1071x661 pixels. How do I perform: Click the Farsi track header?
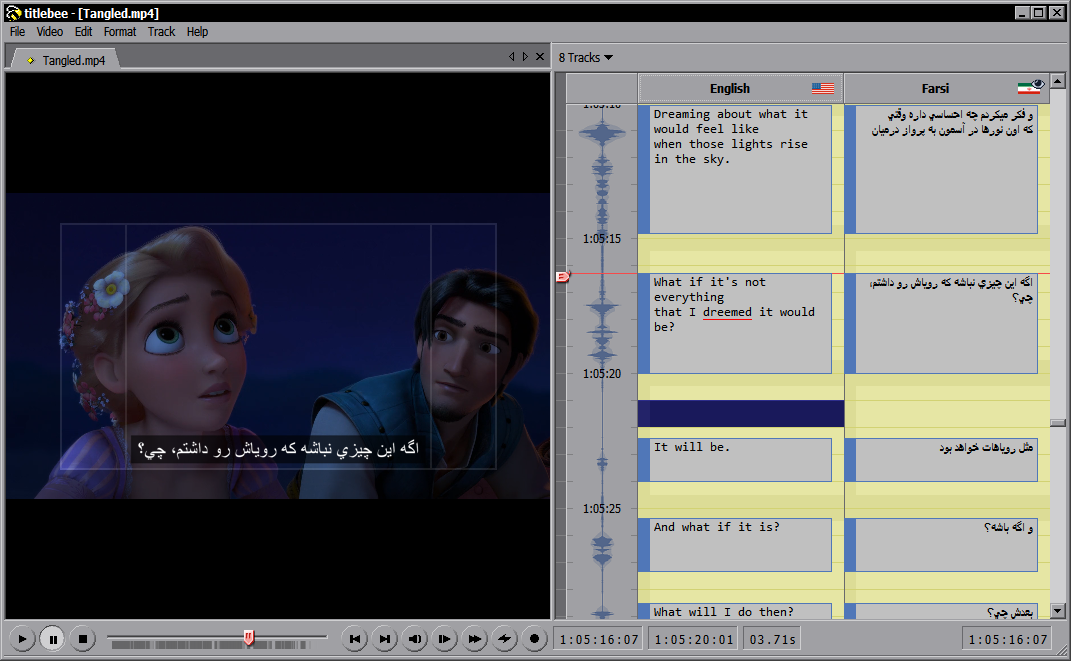[947, 88]
